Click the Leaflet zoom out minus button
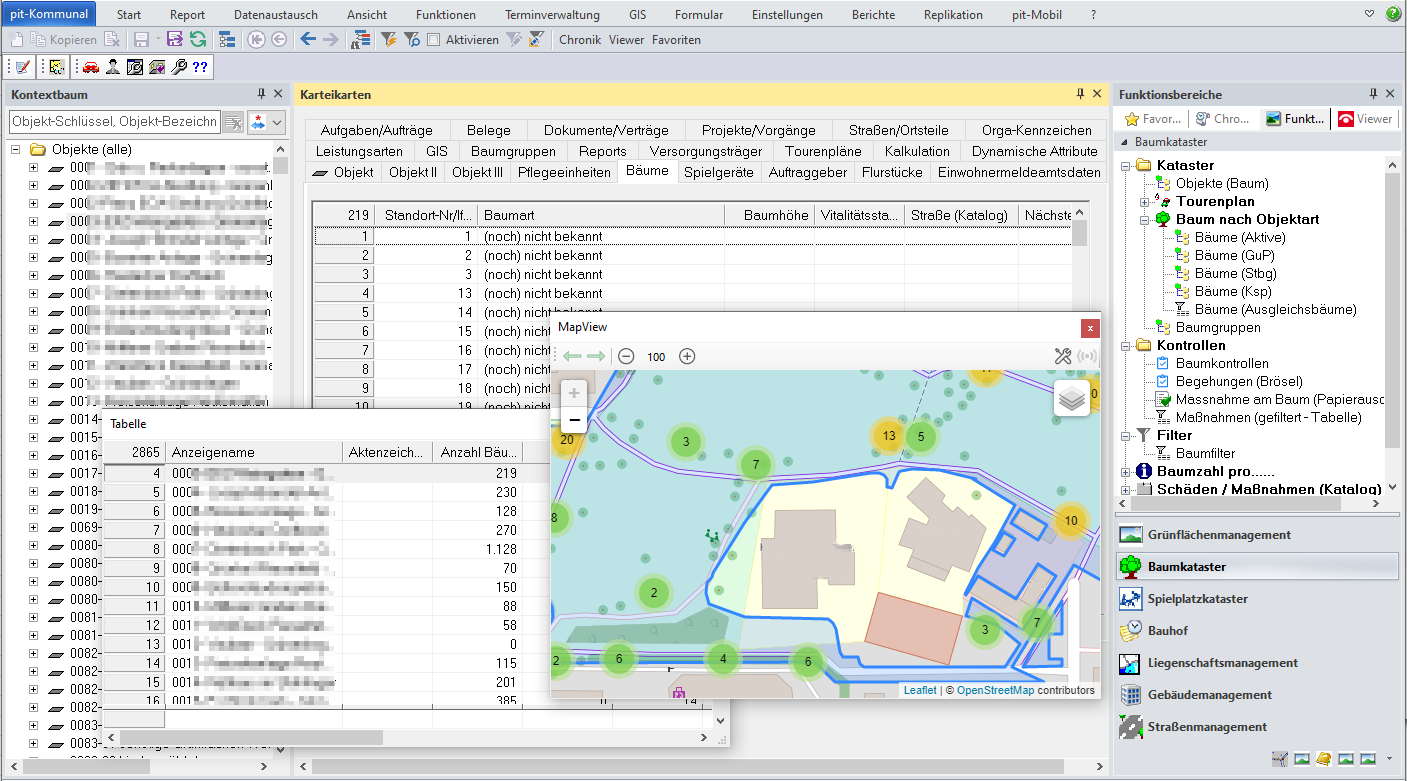 pos(574,420)
